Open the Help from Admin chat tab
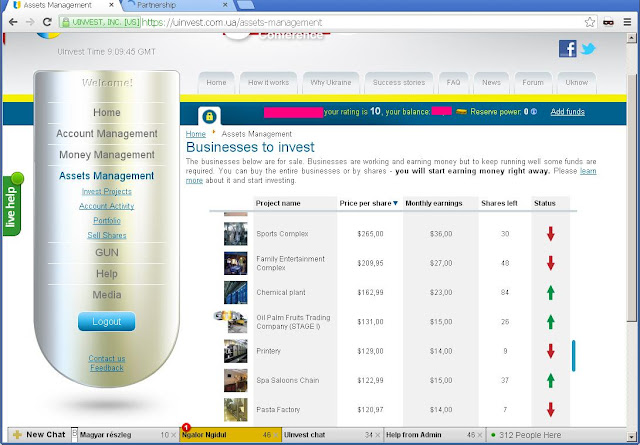The height and width of the screenshot is (445, 640). pos(435,435)
